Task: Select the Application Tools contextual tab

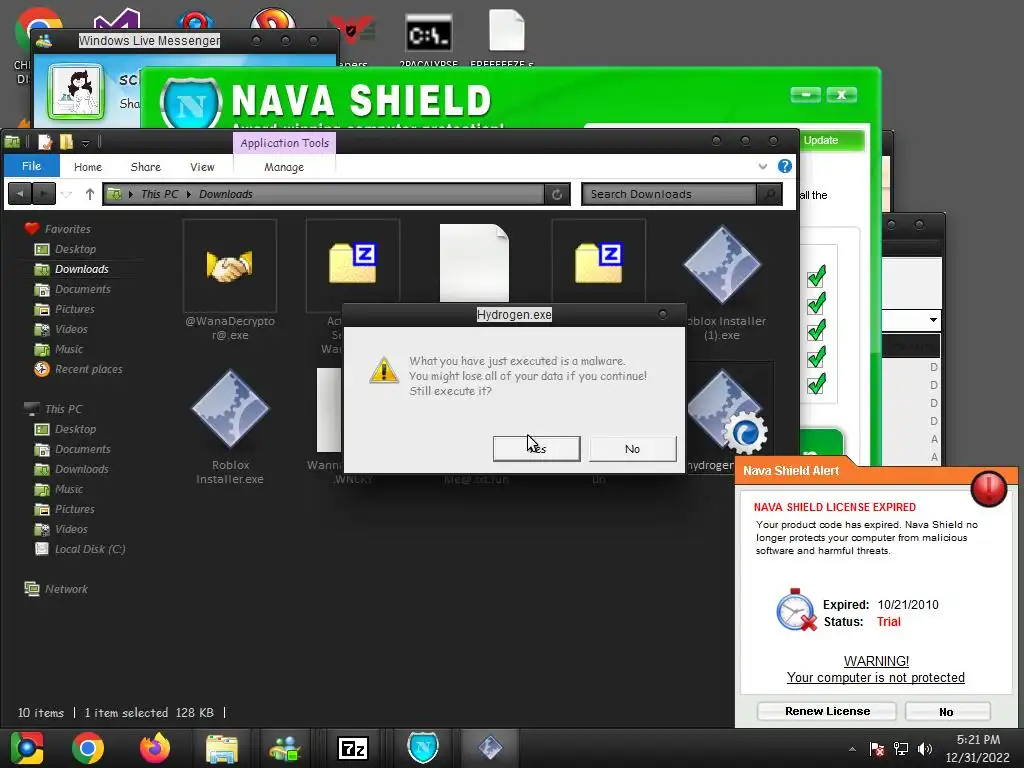Action: (x=284, y=143)
